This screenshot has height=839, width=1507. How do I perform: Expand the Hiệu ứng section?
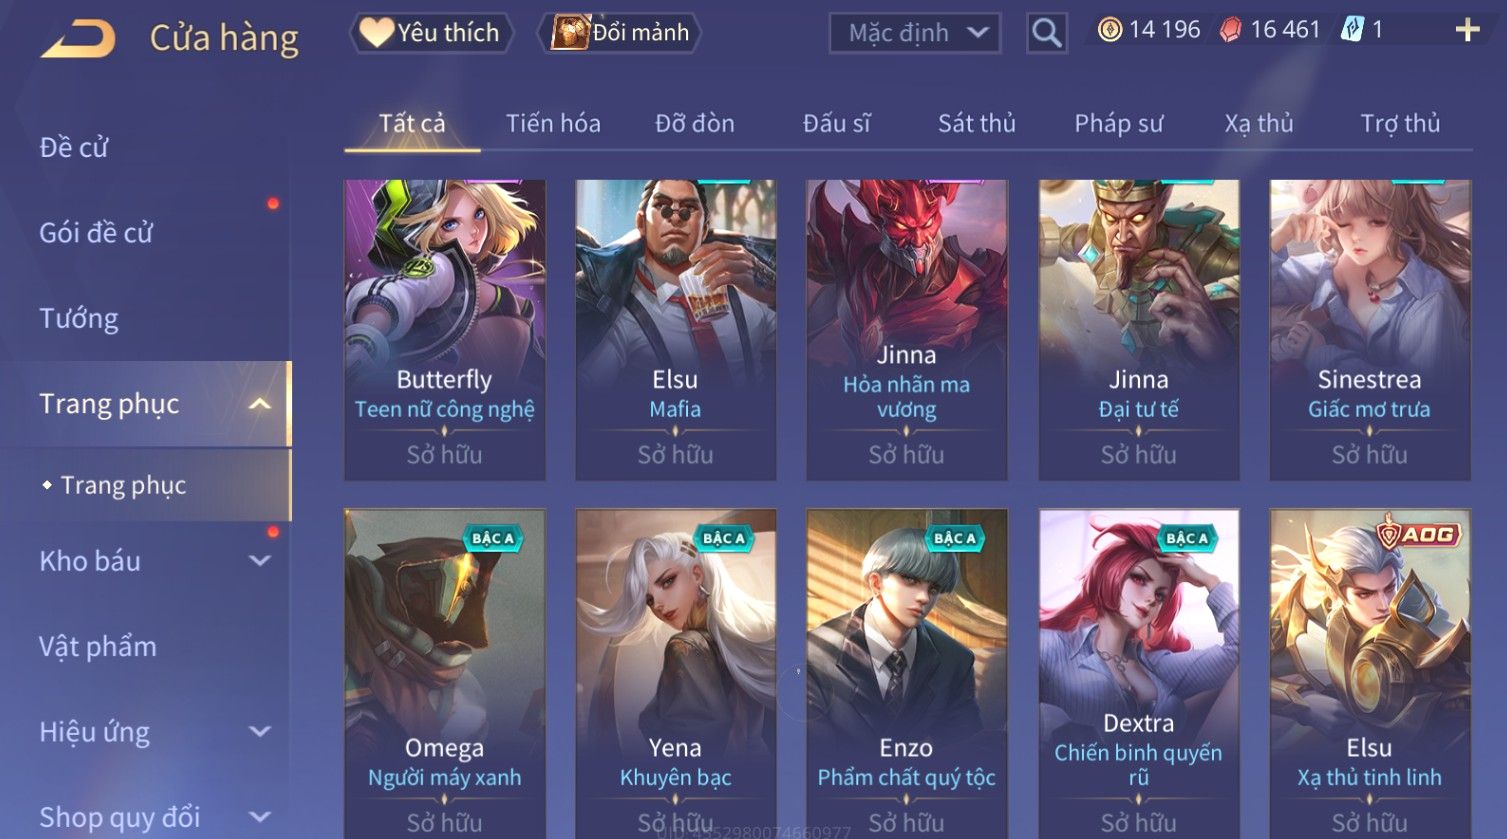(260, 732)
